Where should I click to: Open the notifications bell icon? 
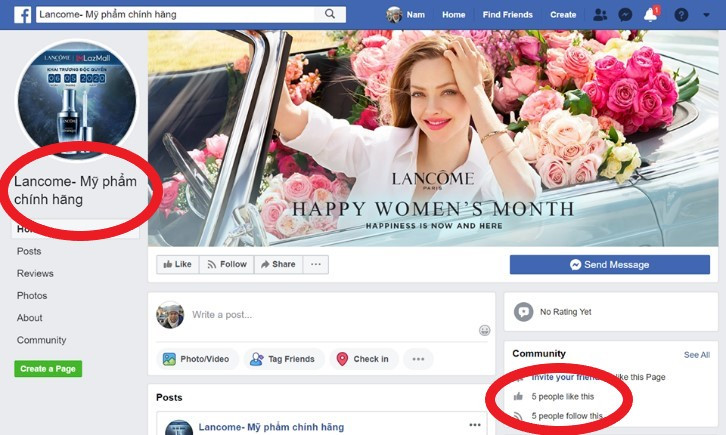point(650,15)
